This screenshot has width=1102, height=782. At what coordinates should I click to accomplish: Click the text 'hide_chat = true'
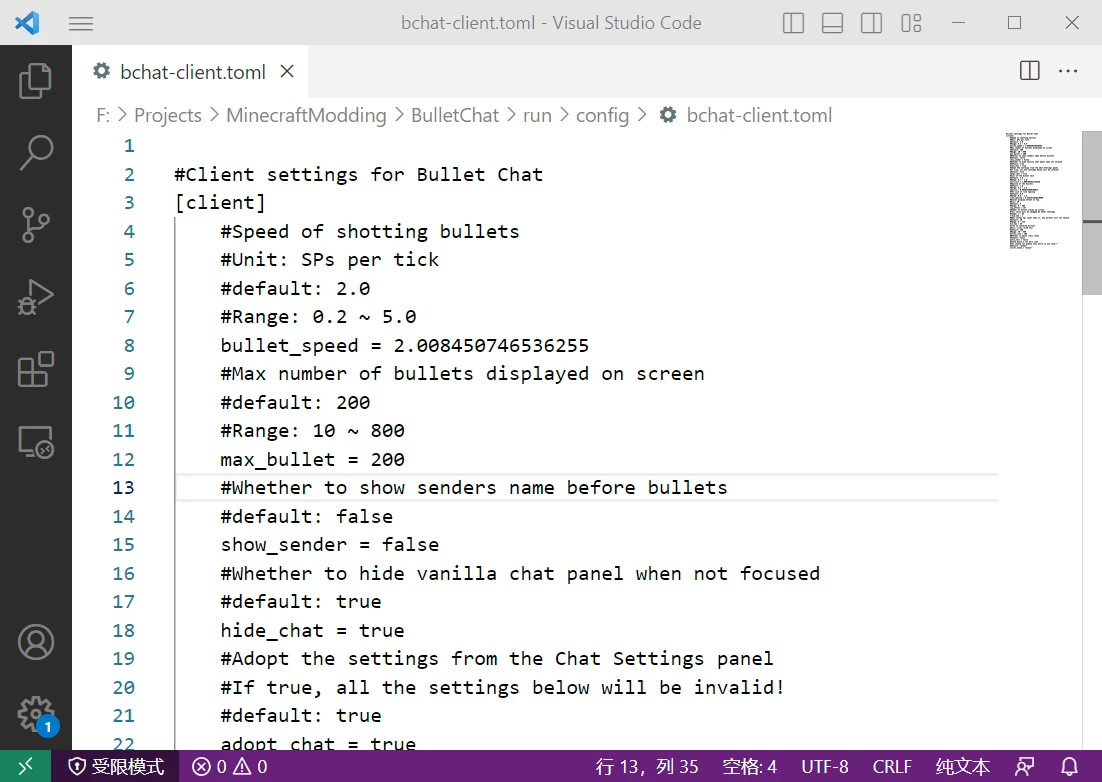pyautogui.click(x=312, y=630)
